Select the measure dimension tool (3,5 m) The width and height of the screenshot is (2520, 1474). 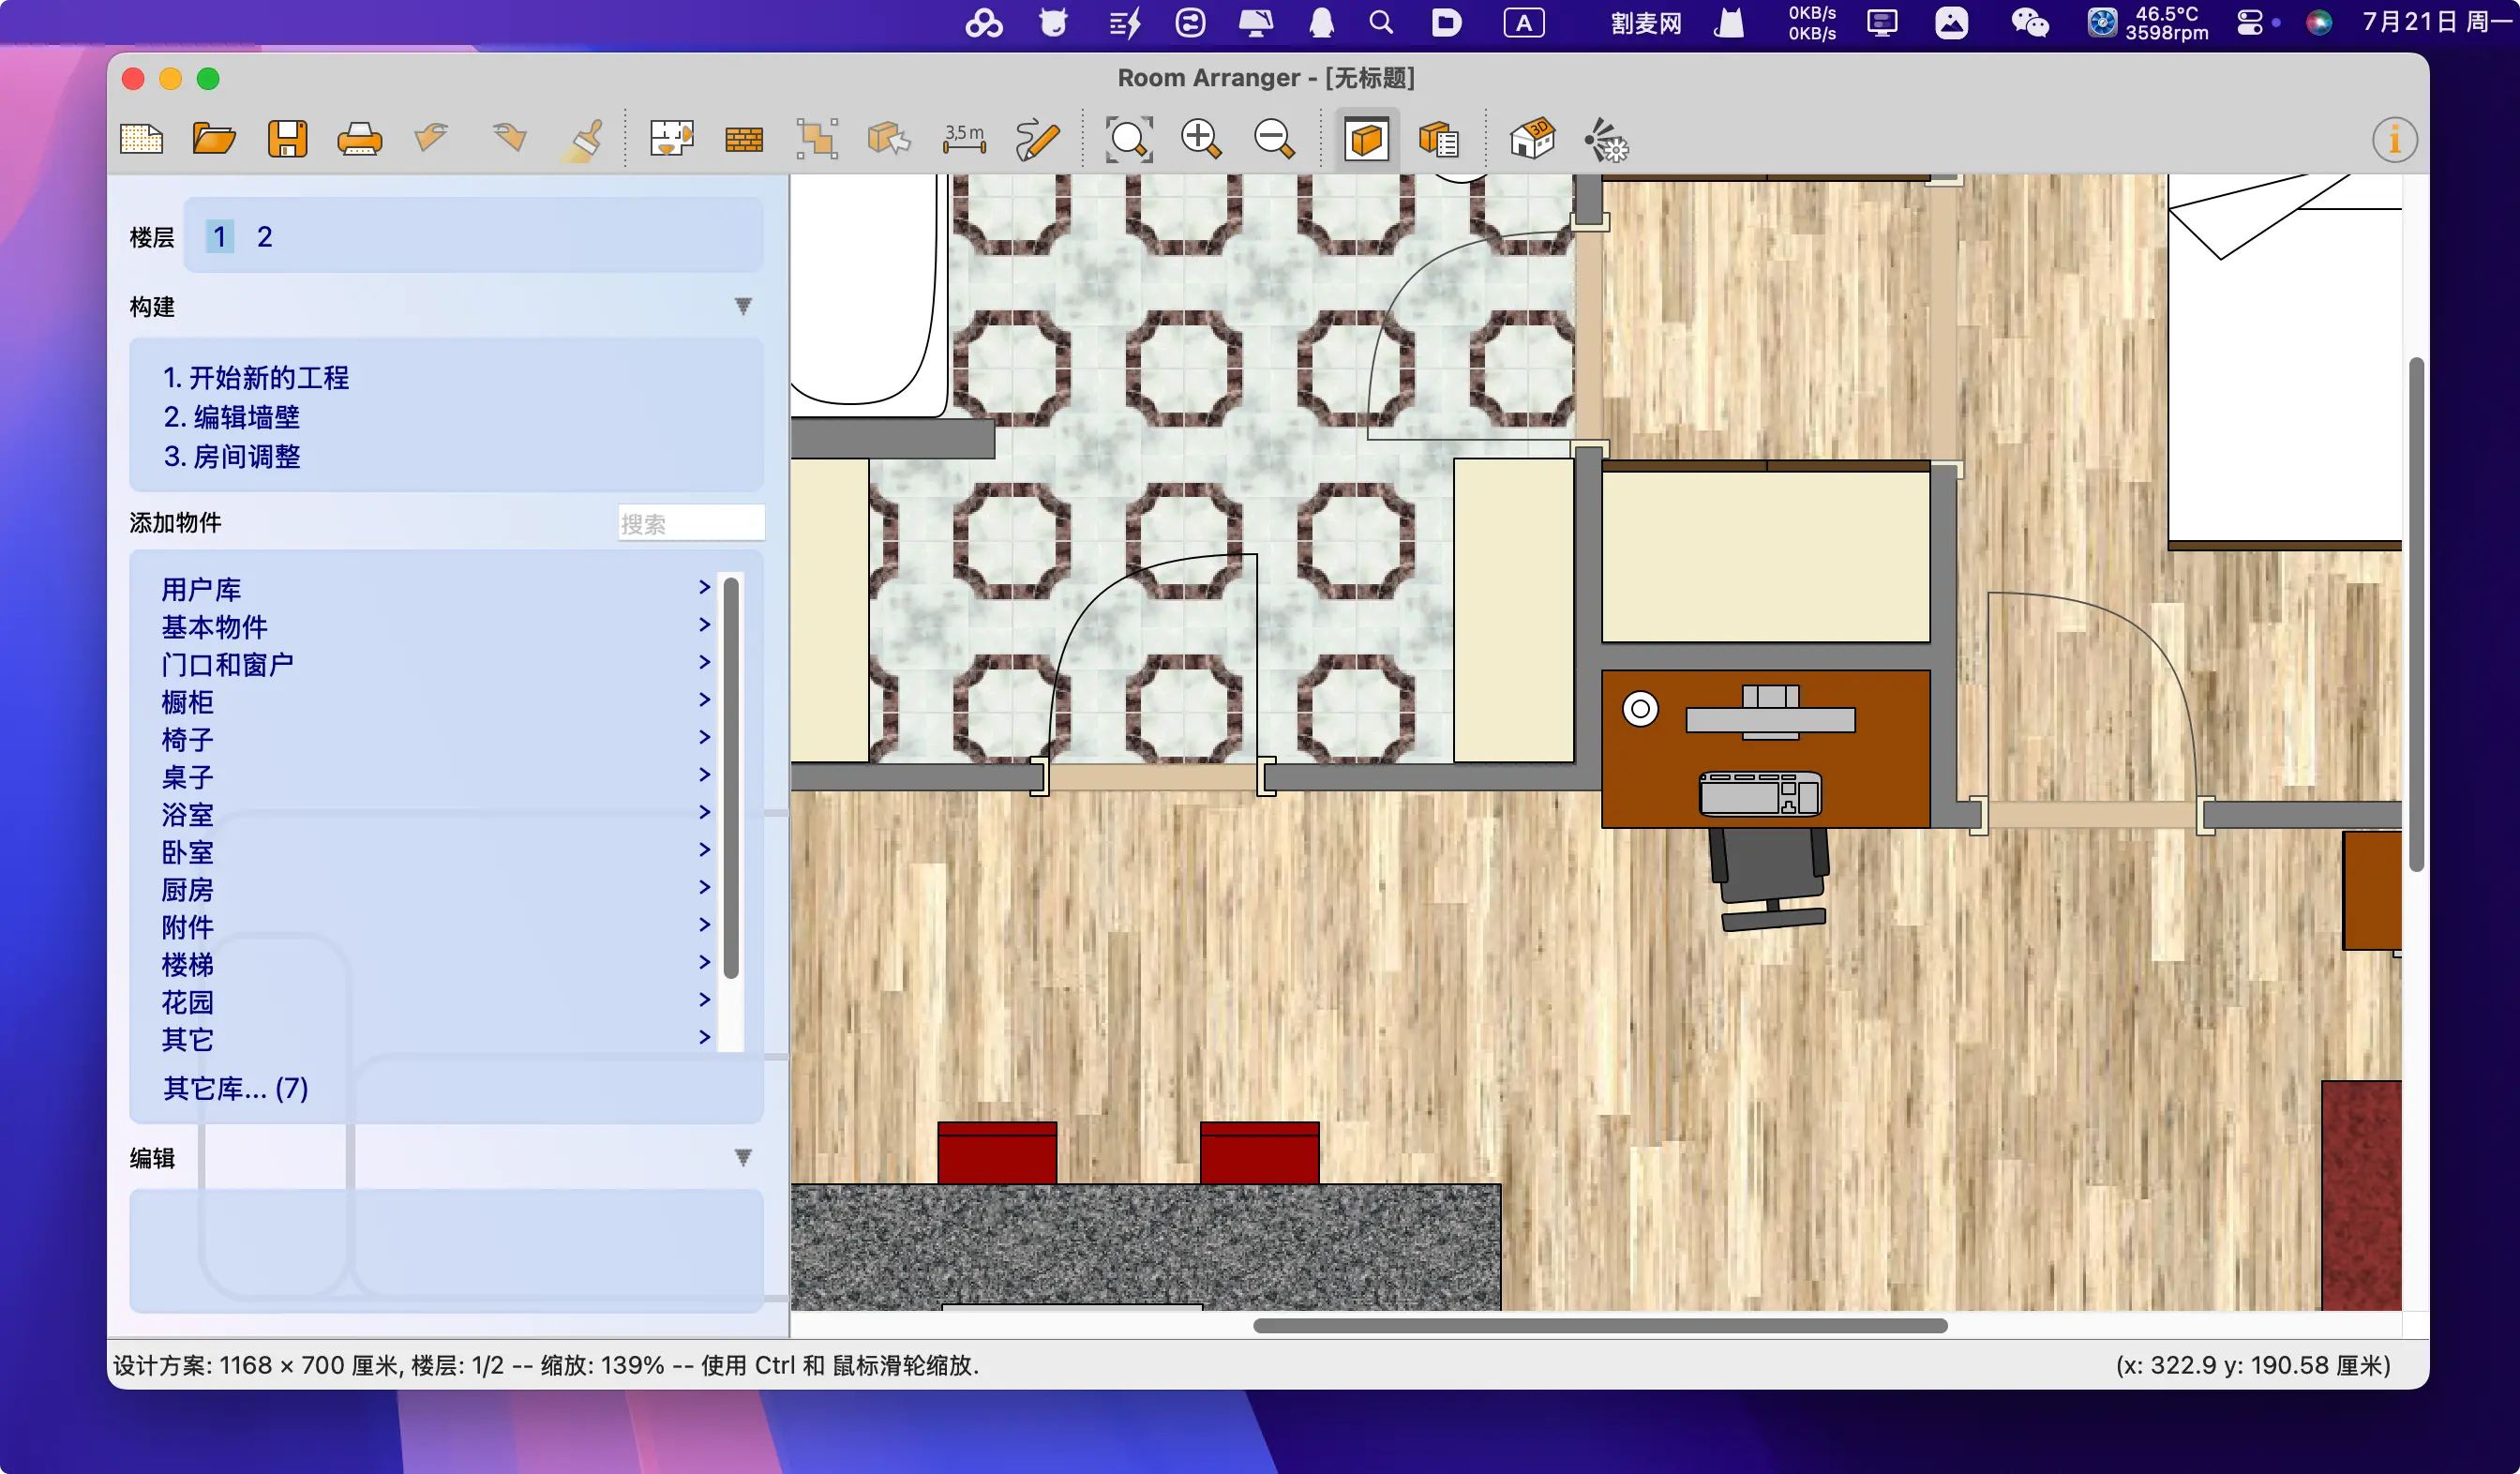[x=963, y=139]
